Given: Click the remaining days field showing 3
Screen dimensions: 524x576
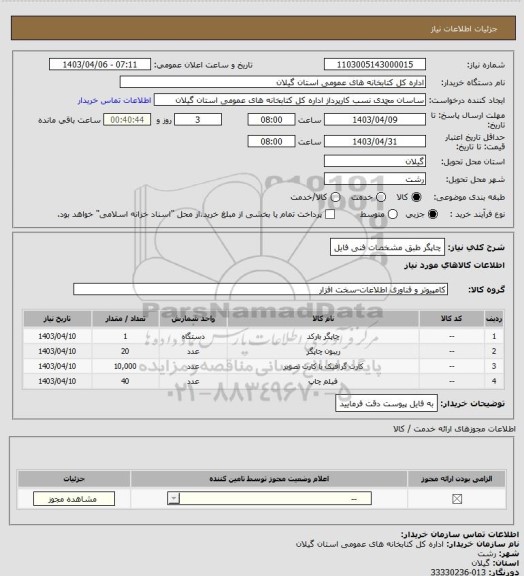Looking at the screenshot, I should click(x=198, y=120).
